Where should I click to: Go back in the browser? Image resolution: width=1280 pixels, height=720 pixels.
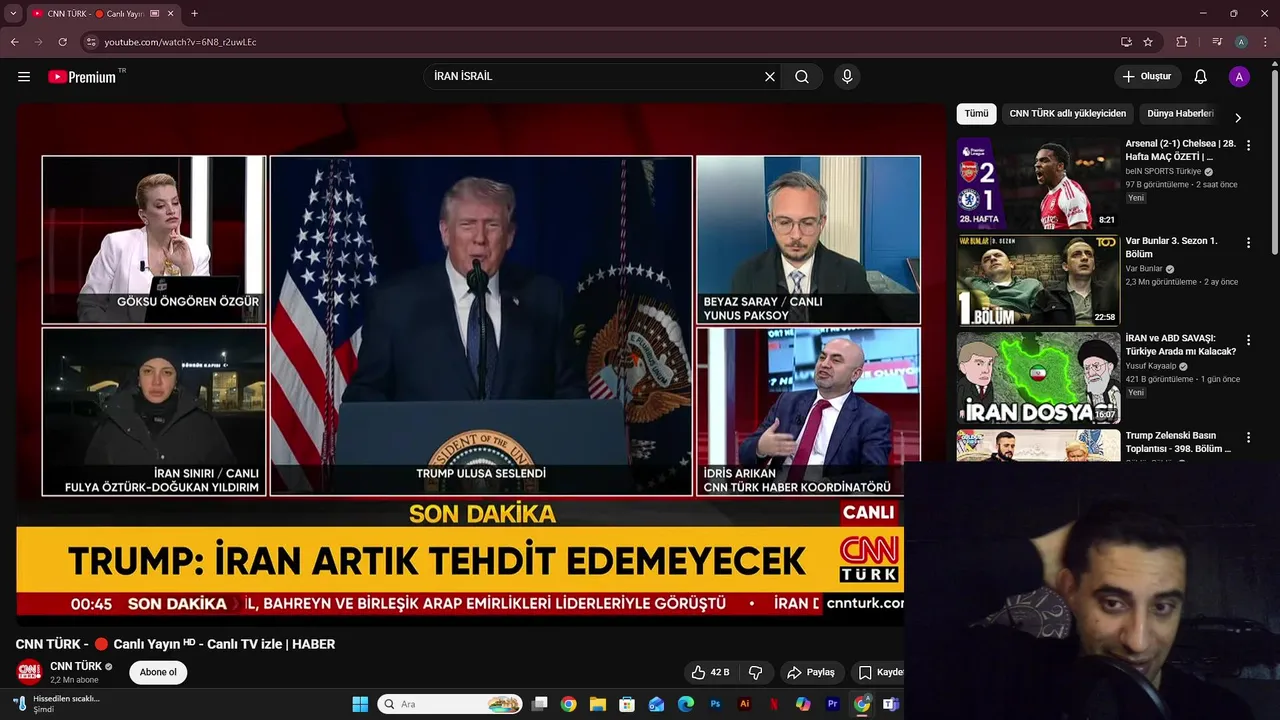pos(14,42)
